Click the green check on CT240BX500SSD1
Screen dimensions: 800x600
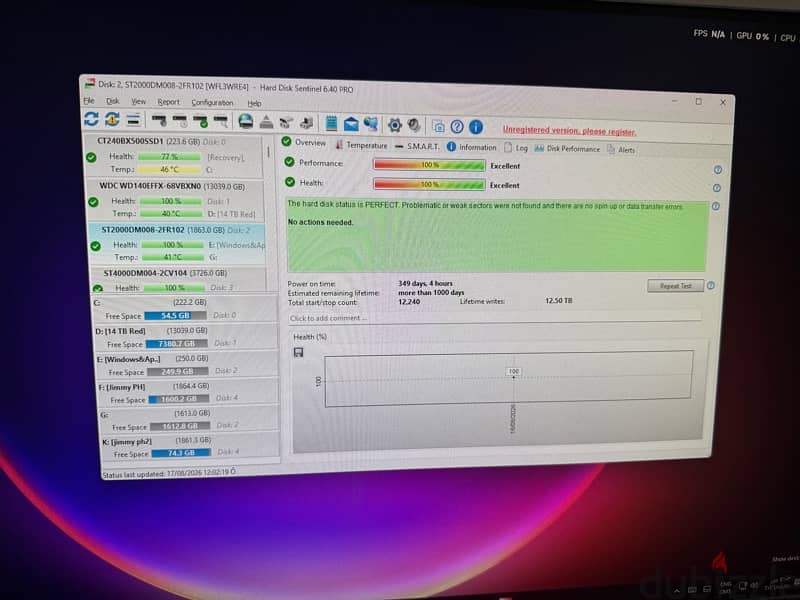coord(91,158)
